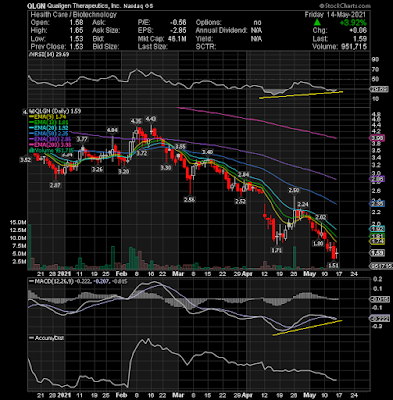The height and width of the screenshot is (400, 393).
Task: Click the 3.77 price label
Action: 82,139
